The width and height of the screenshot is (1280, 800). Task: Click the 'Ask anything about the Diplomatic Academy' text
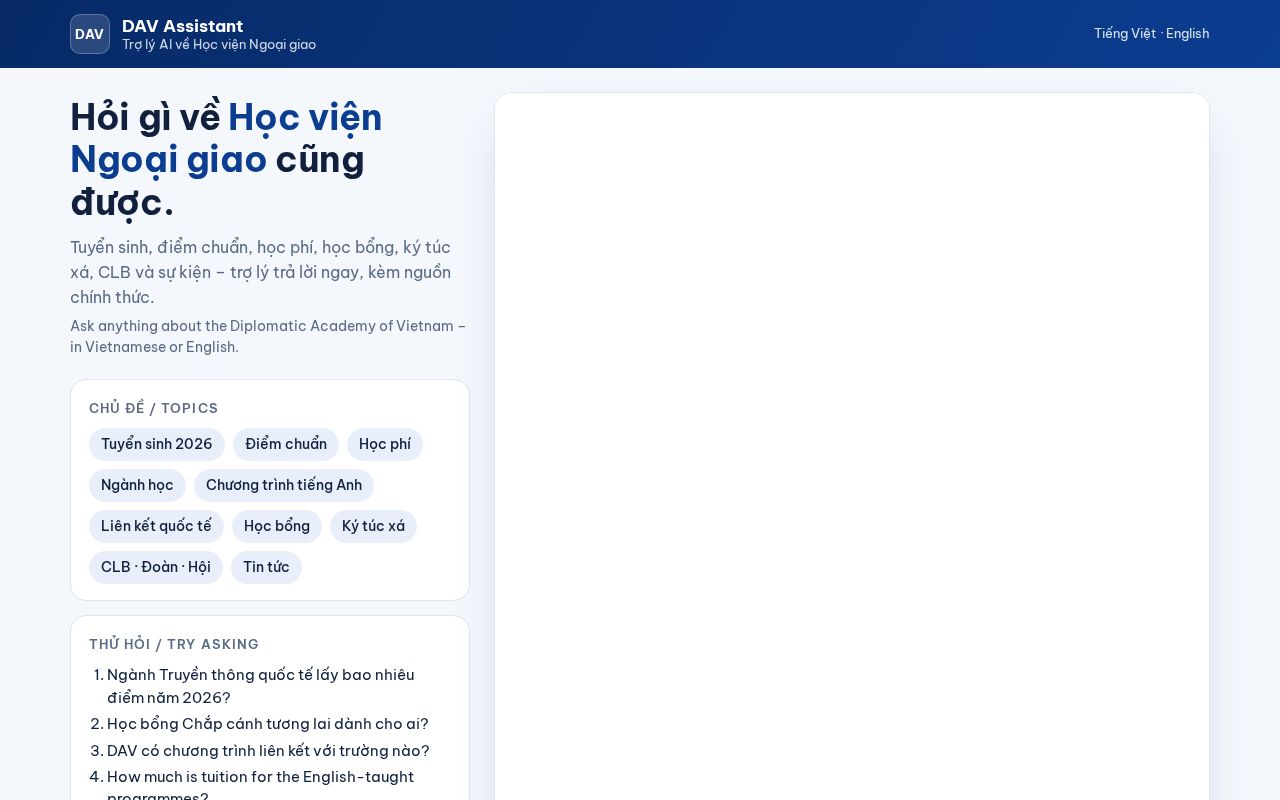point(268,337)
